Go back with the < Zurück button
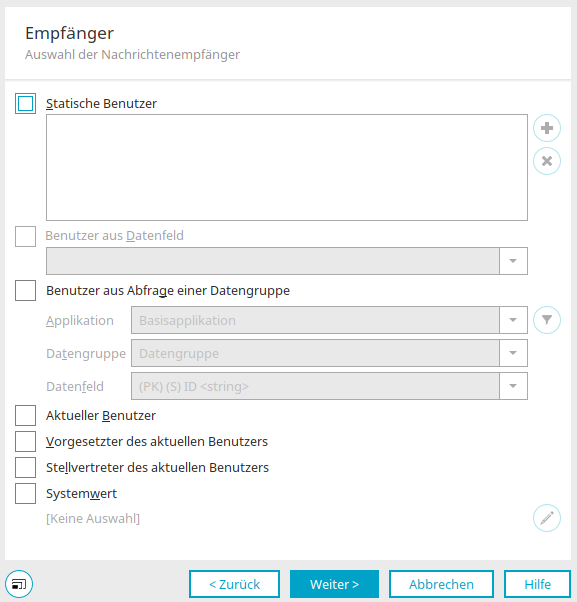The width and height of the screenshot is (577, 602). pyautogui.click(x=234, y=584)
